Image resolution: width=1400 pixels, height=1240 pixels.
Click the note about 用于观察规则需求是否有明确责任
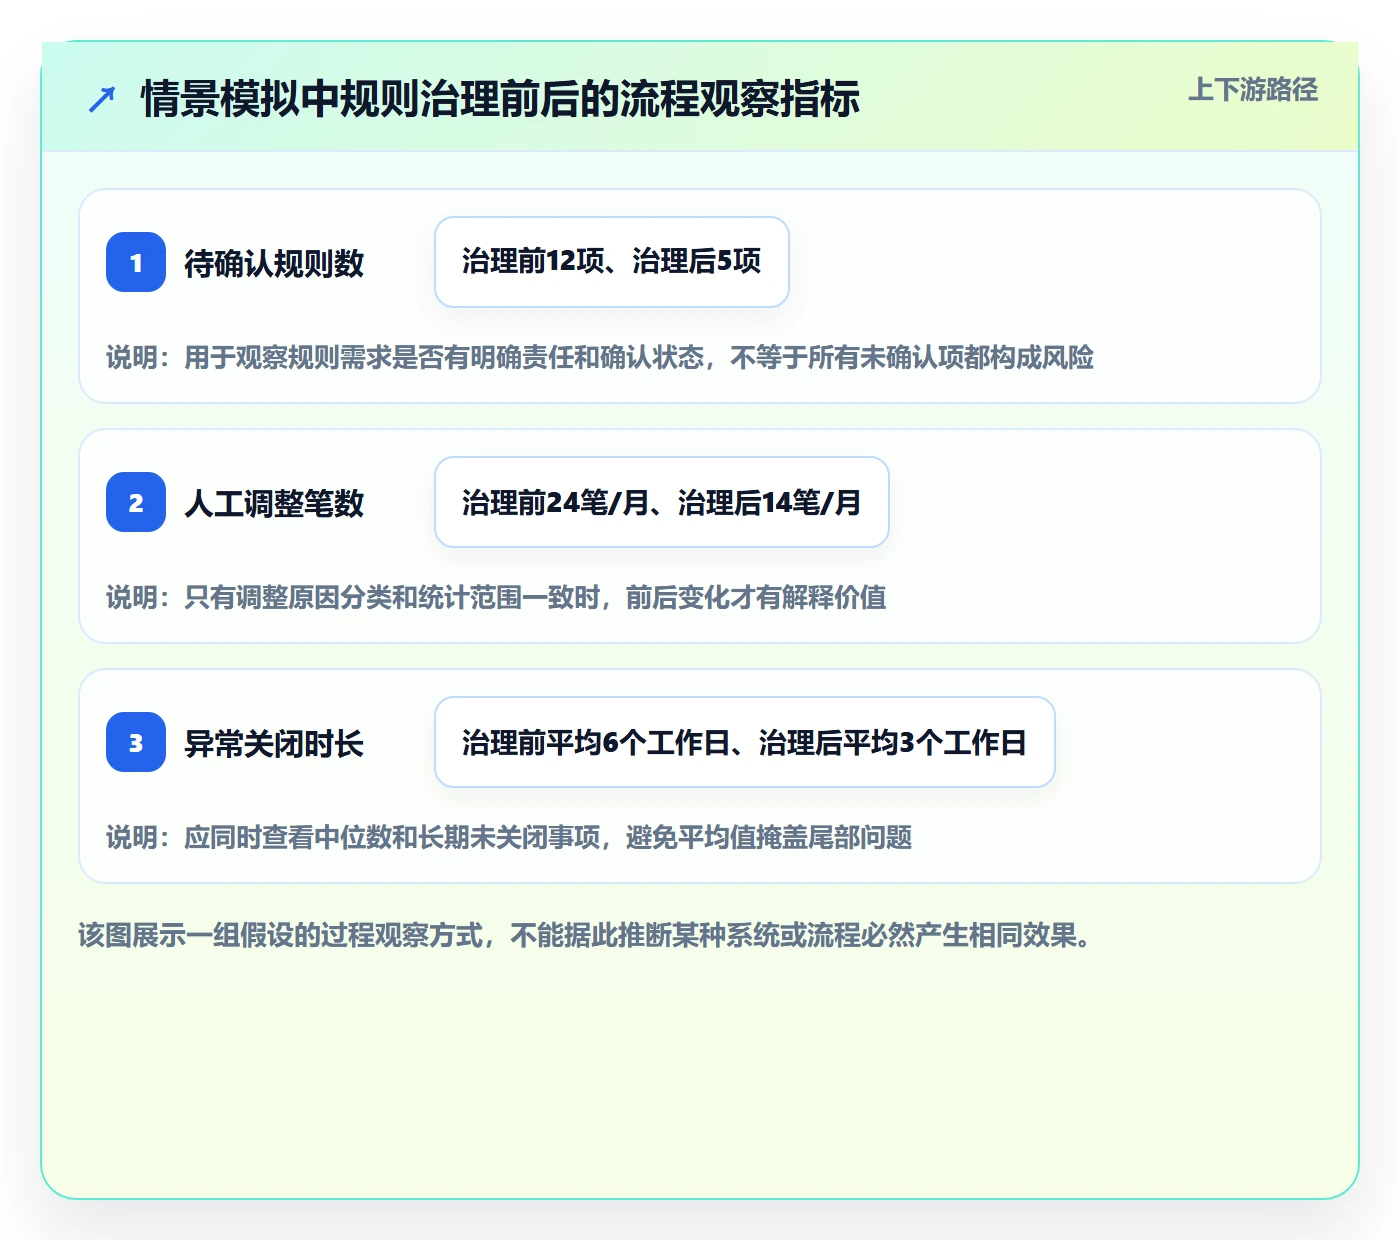click(600, 357)
